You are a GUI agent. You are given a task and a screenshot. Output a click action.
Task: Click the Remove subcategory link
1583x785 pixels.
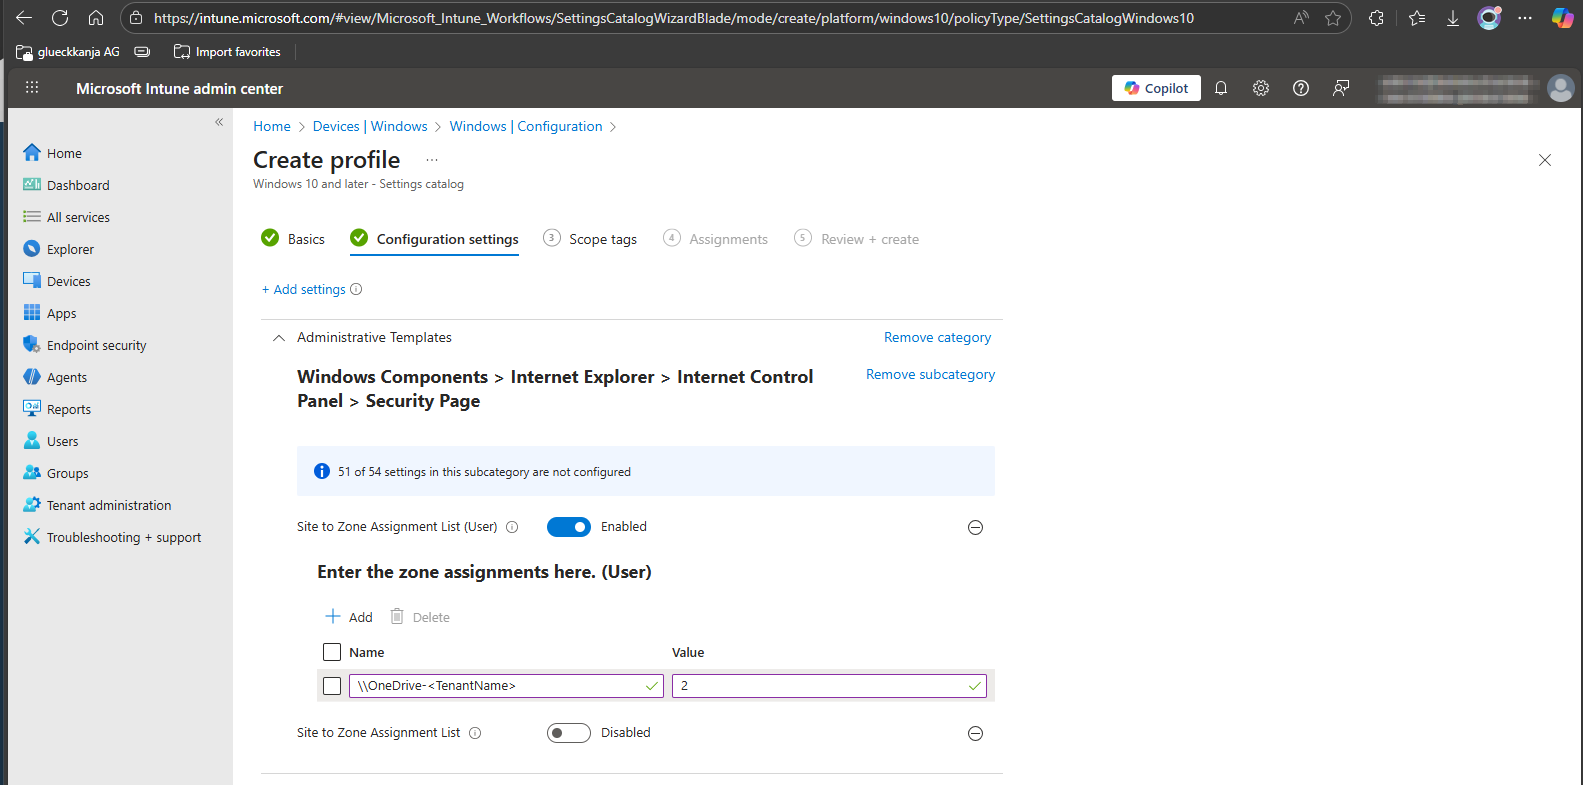tap(930, 374)
